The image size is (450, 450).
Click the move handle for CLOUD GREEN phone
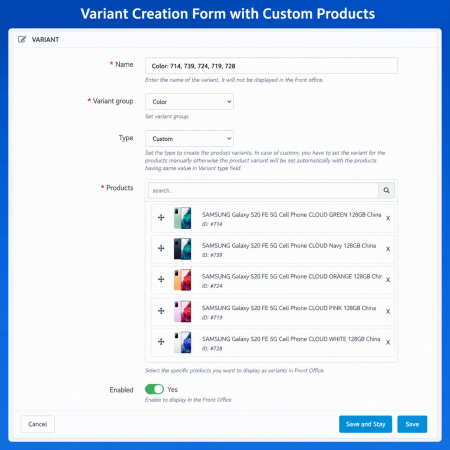161,218
